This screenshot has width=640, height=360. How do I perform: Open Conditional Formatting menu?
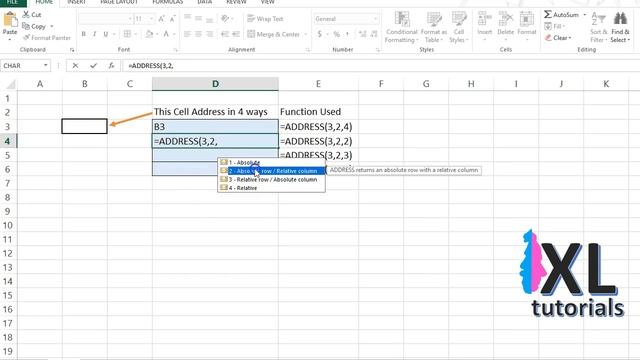pos(402,27)
